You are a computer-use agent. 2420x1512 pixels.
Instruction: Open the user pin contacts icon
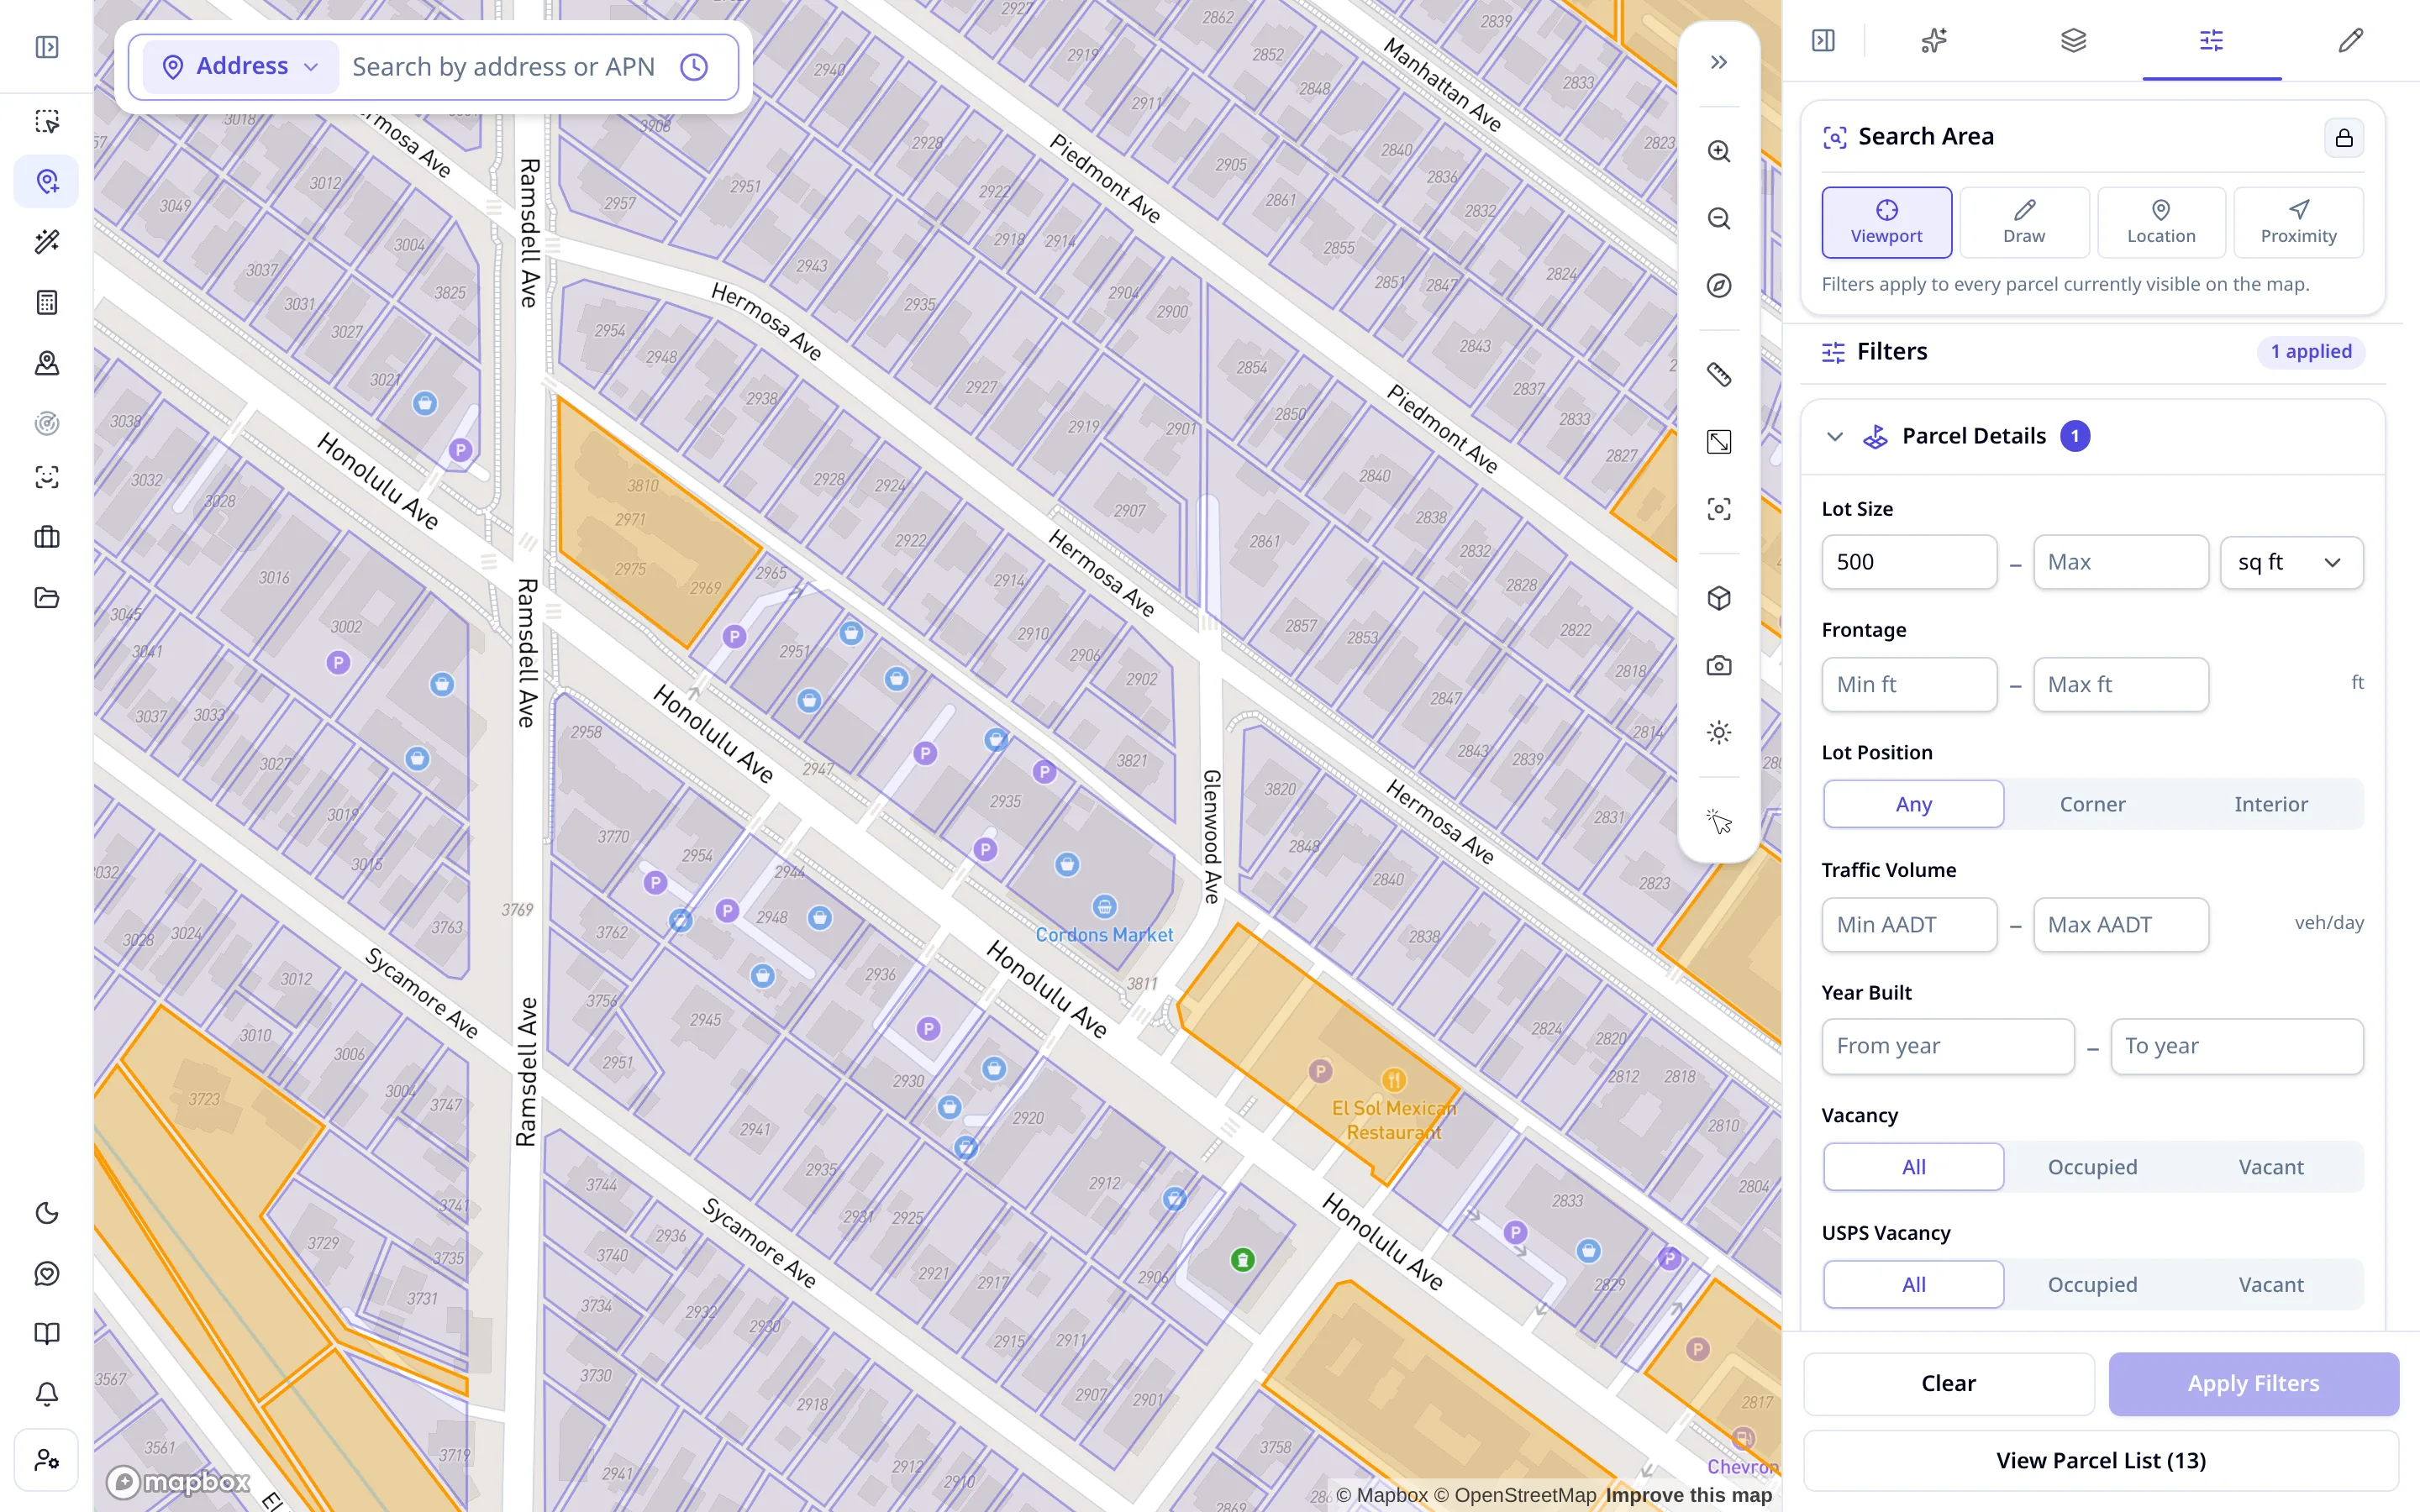point(47,363)
